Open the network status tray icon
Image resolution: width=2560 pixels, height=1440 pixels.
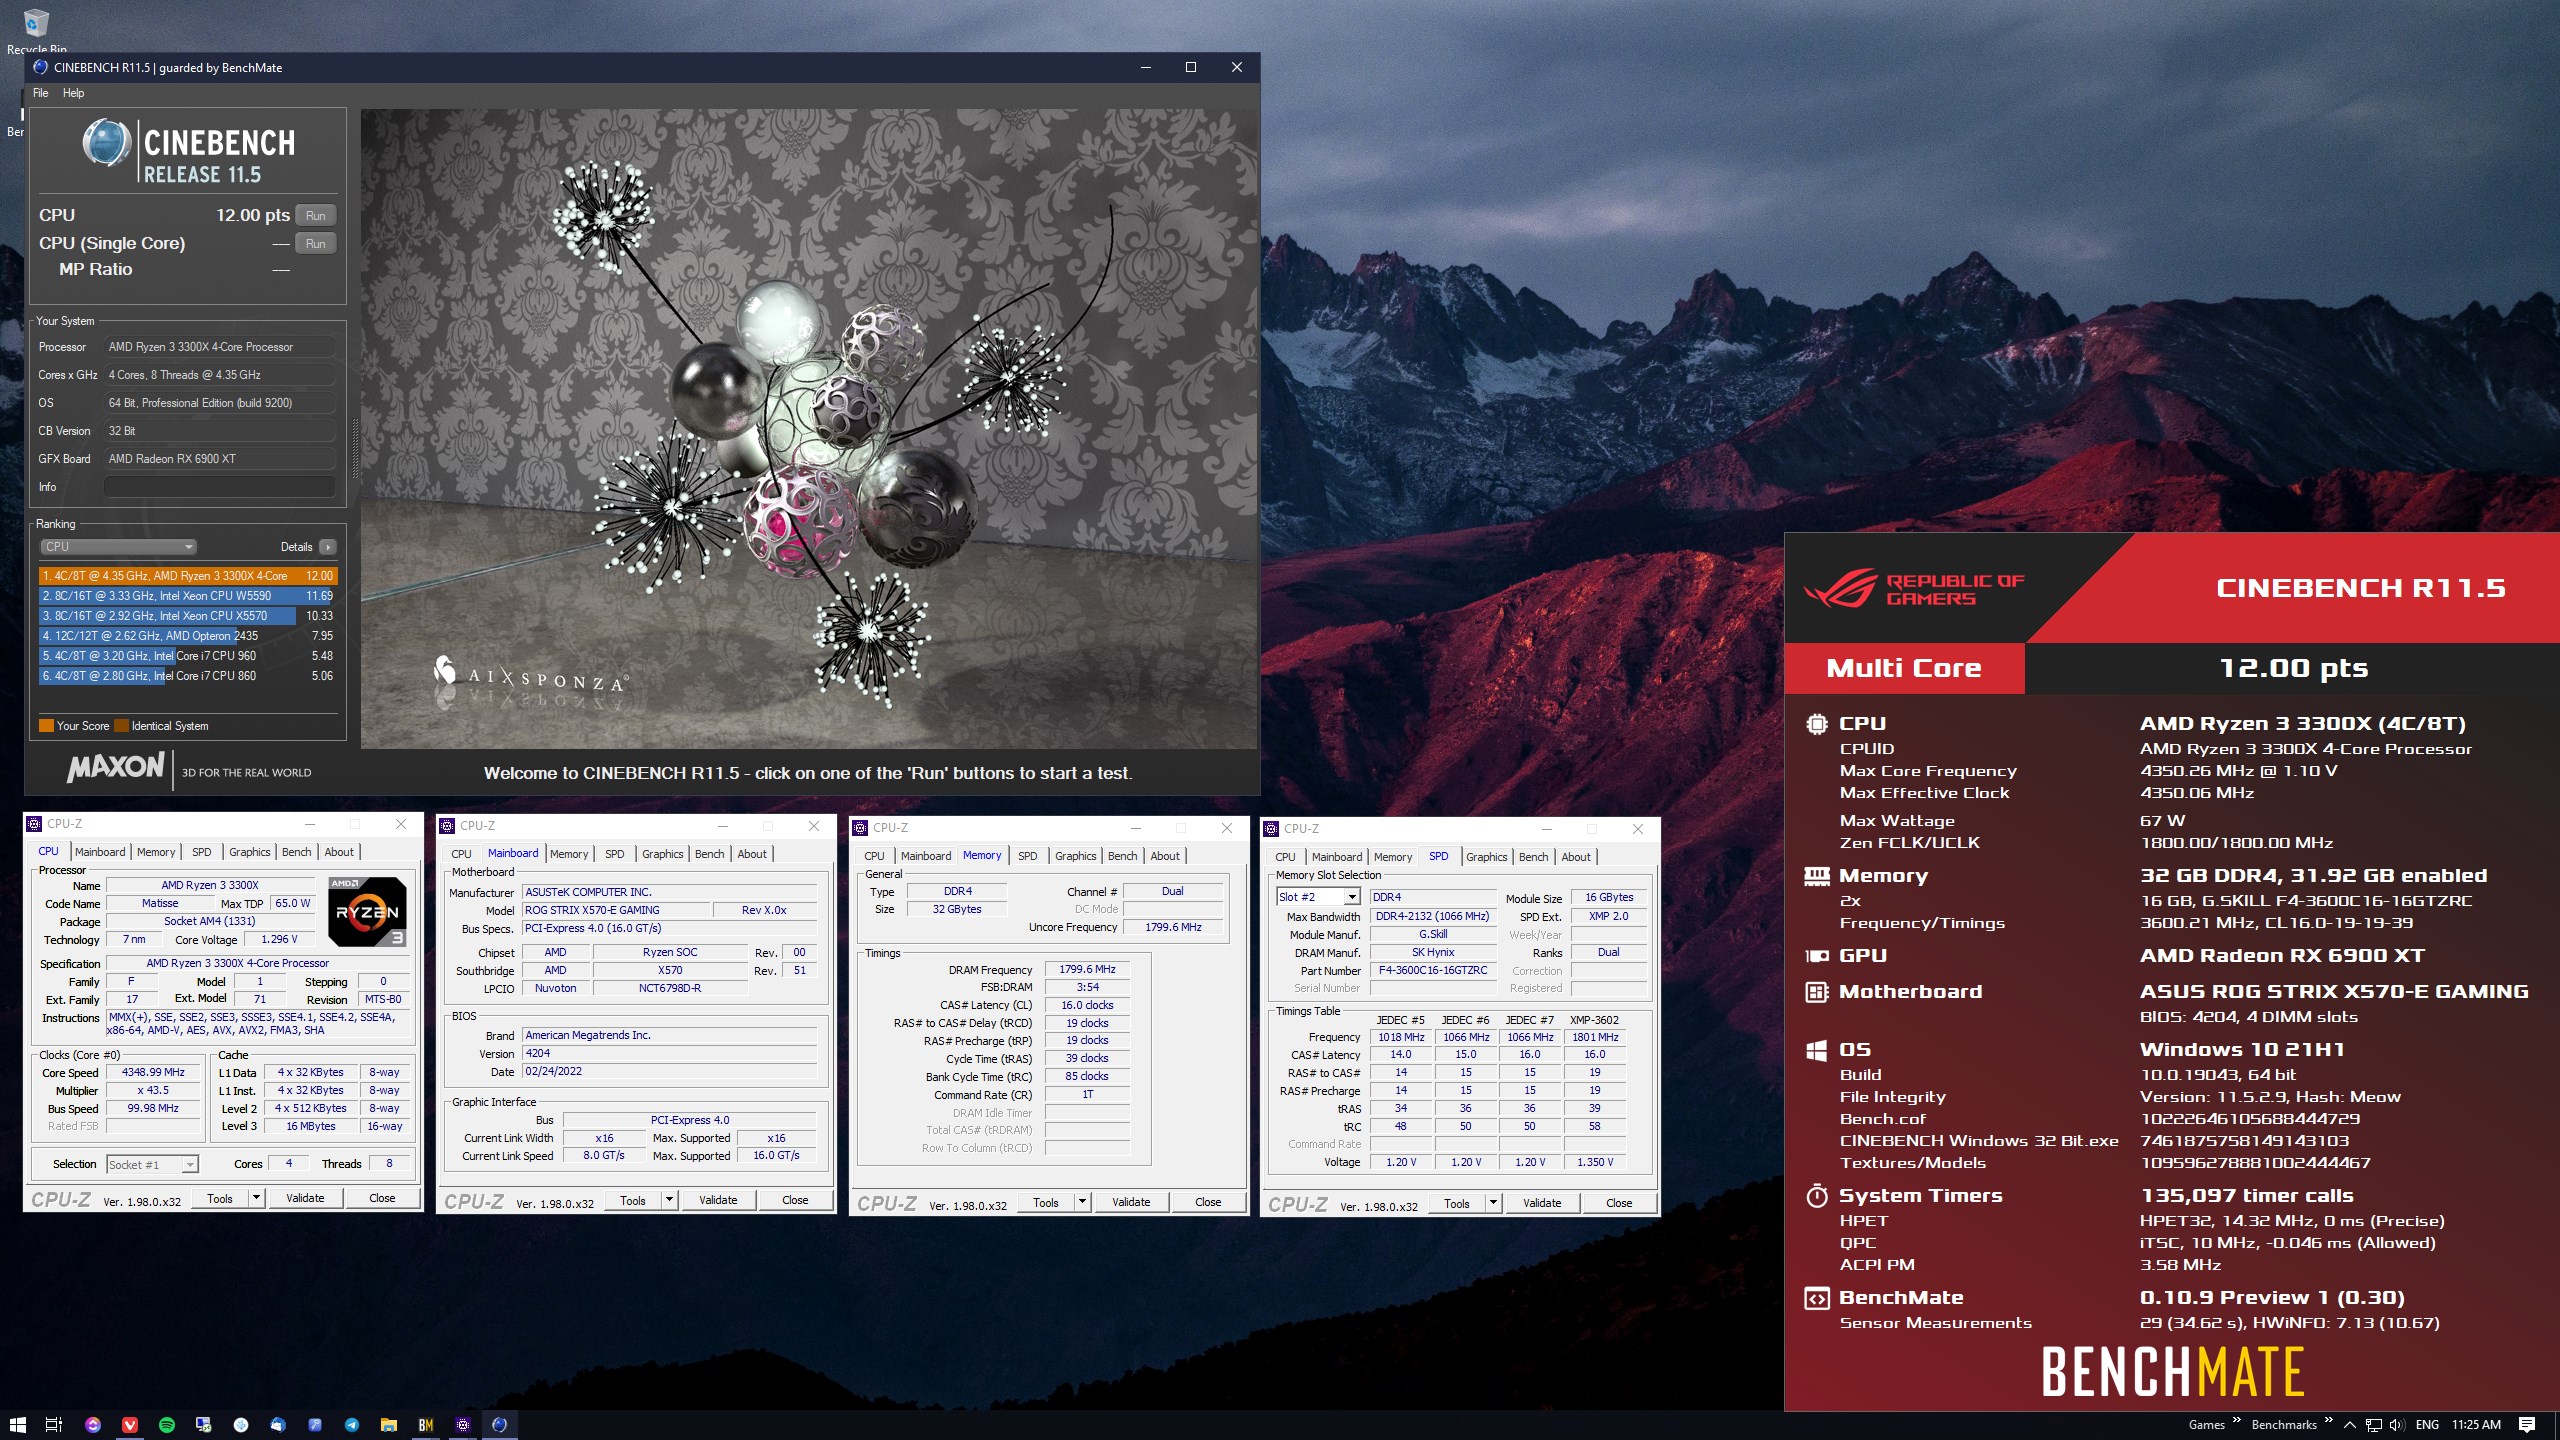click(2373, 1425)
